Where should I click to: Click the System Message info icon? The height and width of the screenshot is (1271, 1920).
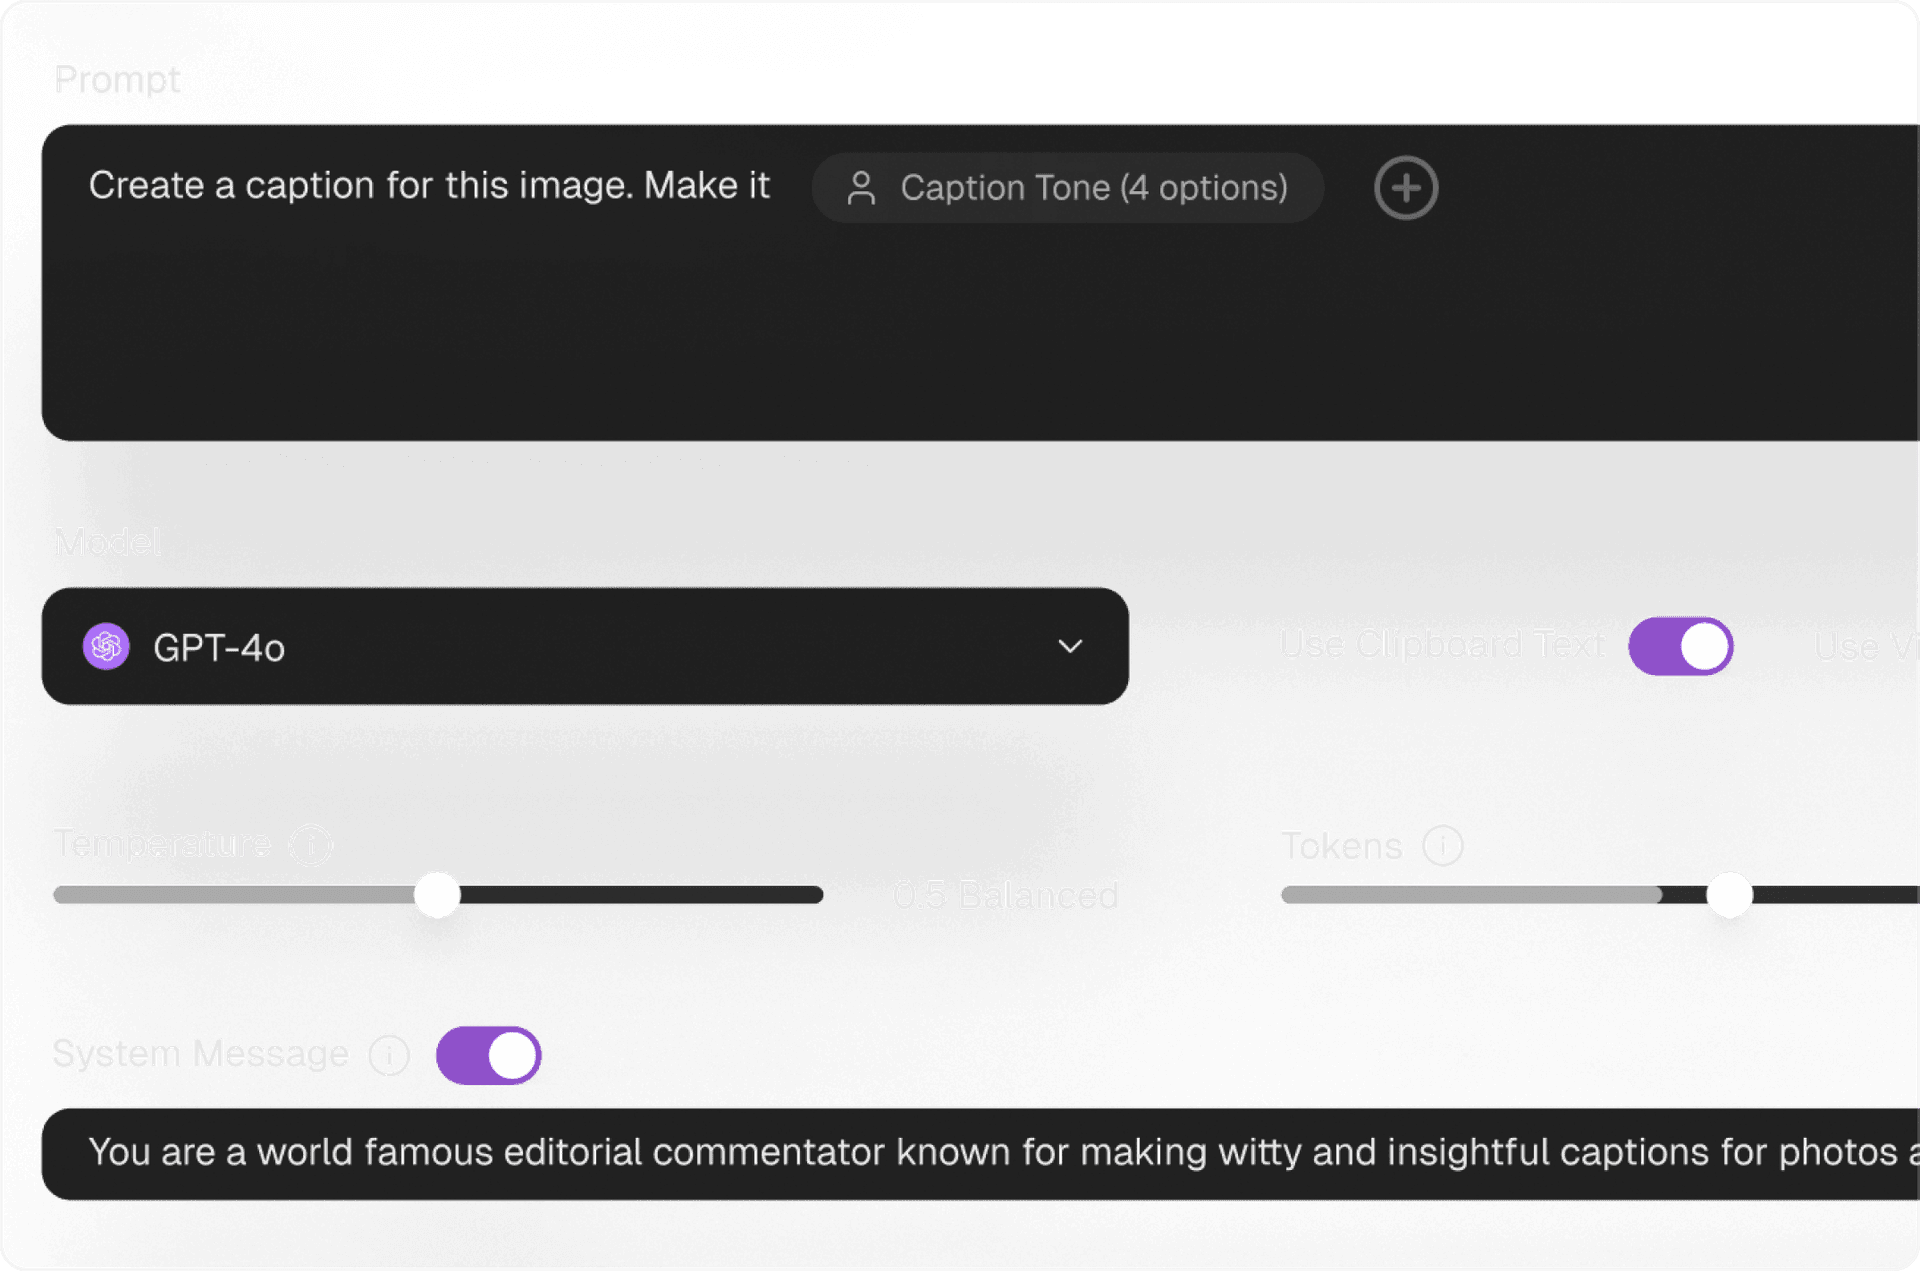389,1054
